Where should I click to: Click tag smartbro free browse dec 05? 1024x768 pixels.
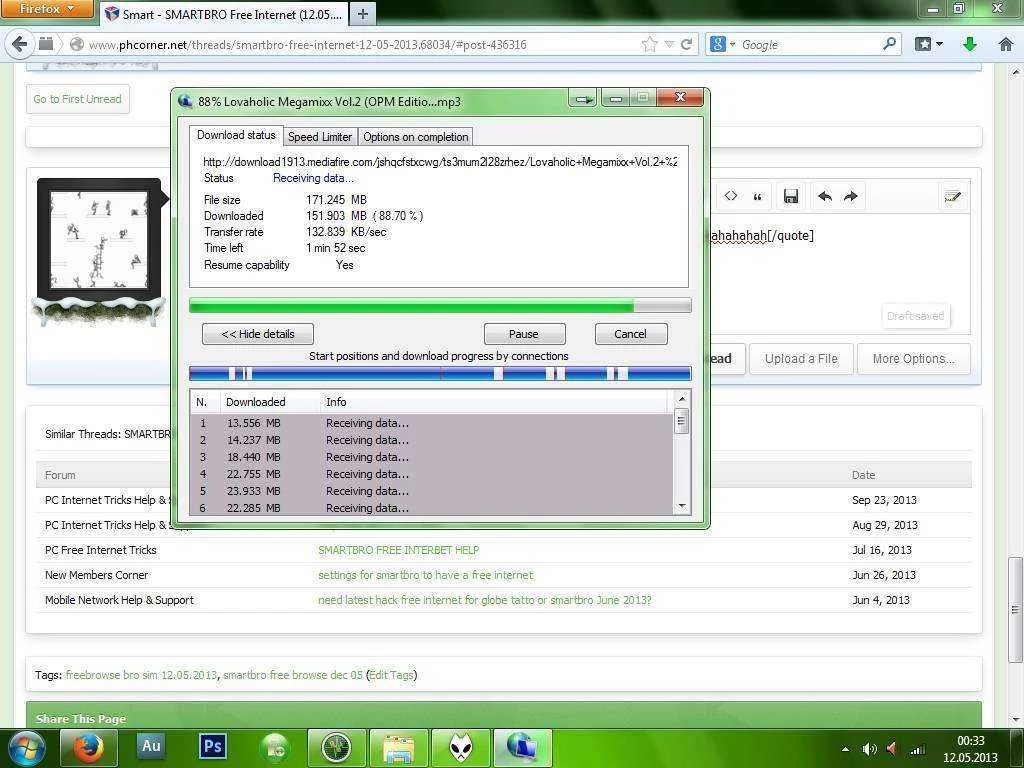pyautogui.click(x=293, y=675)
